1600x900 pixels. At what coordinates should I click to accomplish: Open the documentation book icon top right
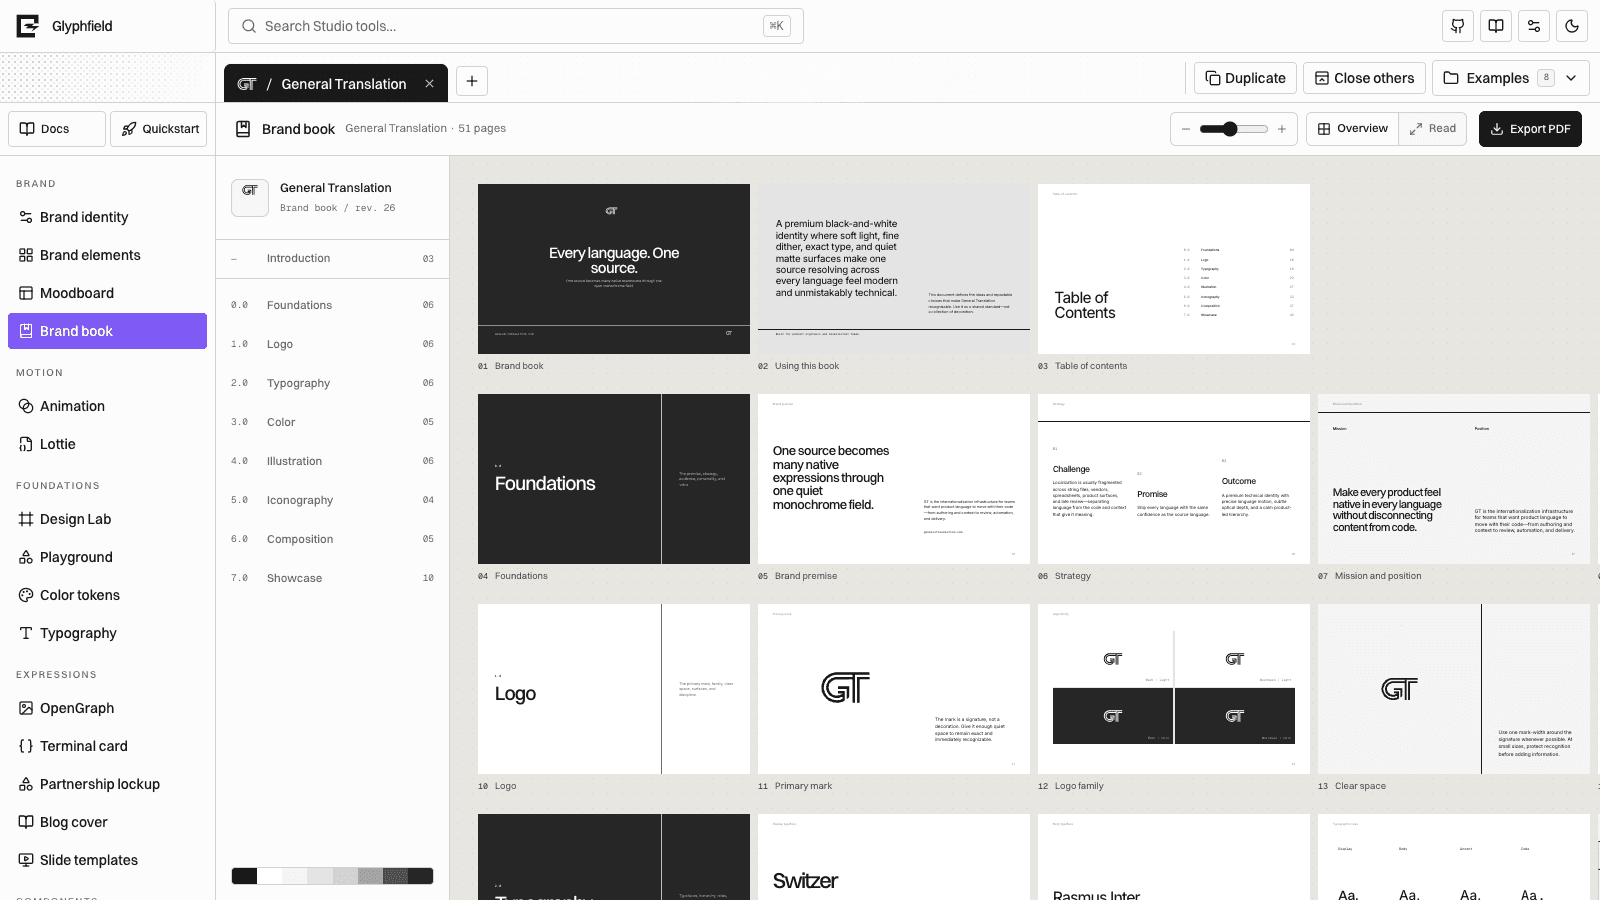pos(1496,26)
